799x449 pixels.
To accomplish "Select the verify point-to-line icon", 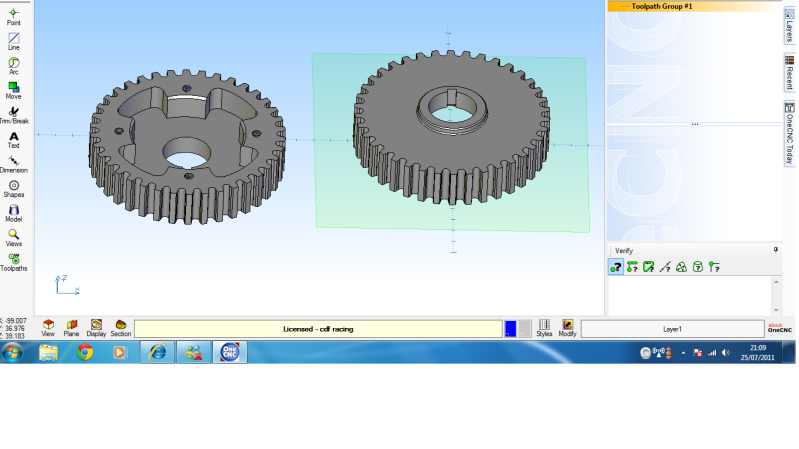I will 714,267.
